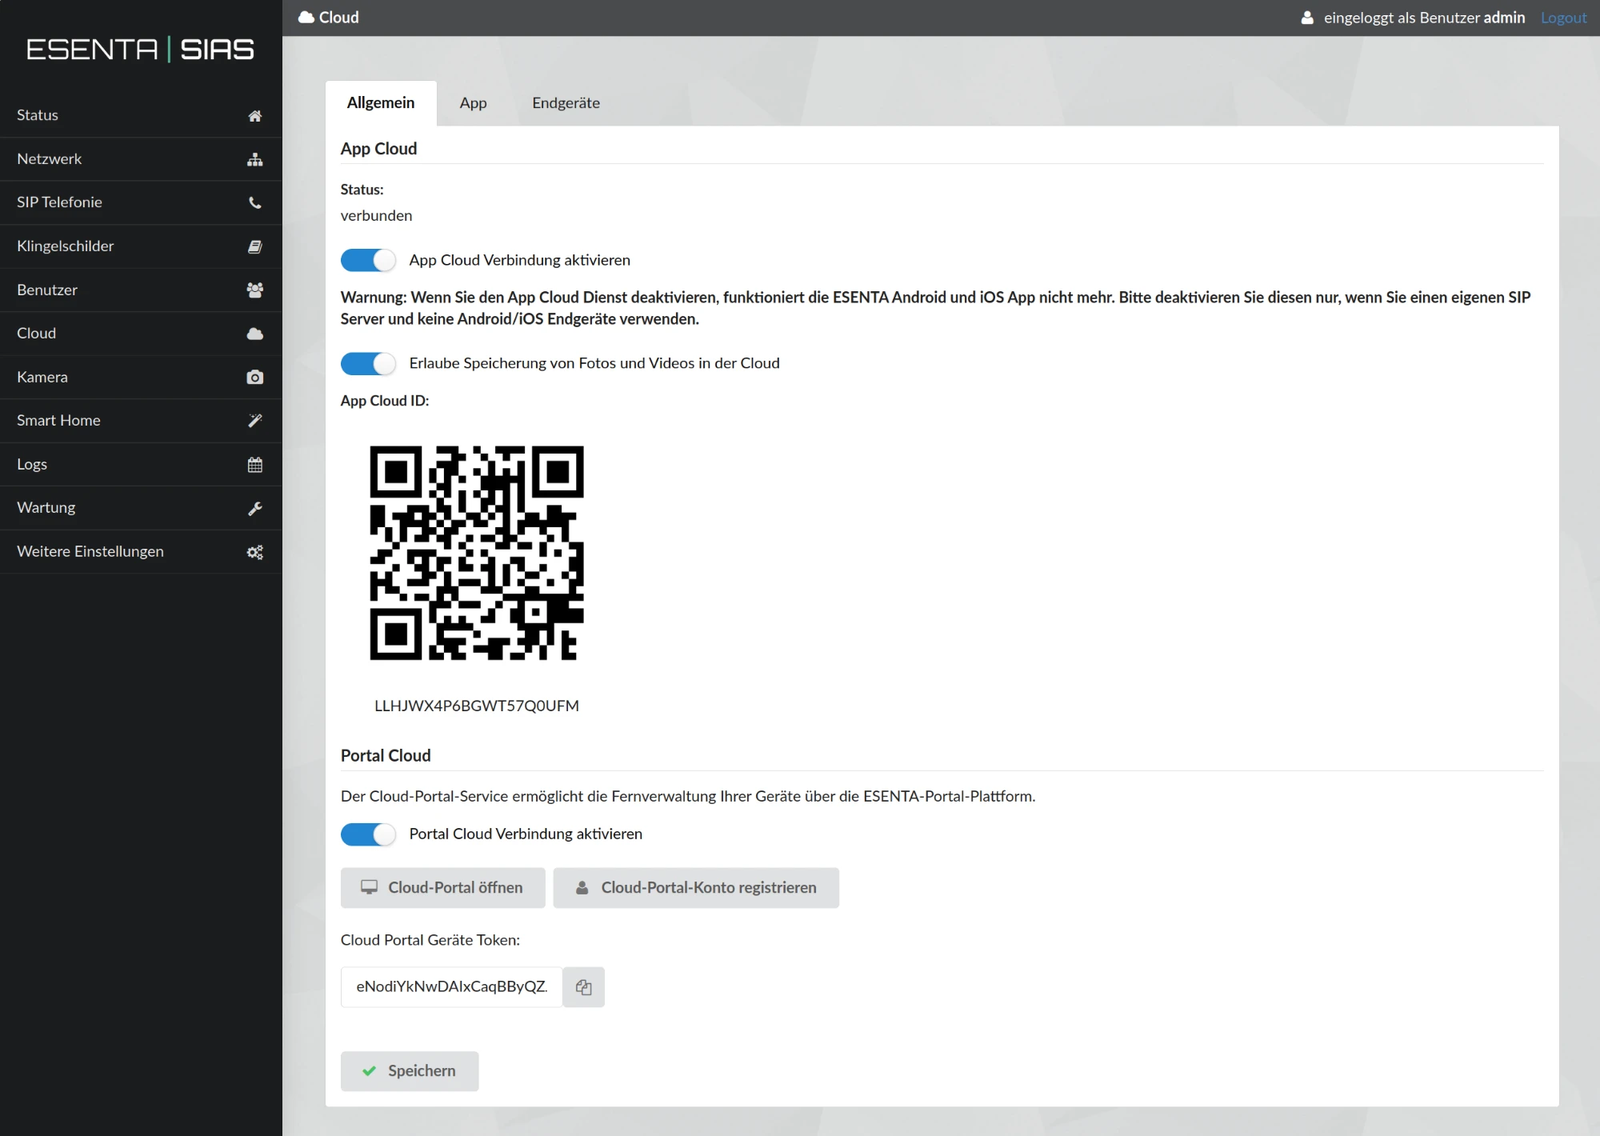Open the Status menu entry
The width and height of the screenshot is (1600, 1136).
[141, 116]
